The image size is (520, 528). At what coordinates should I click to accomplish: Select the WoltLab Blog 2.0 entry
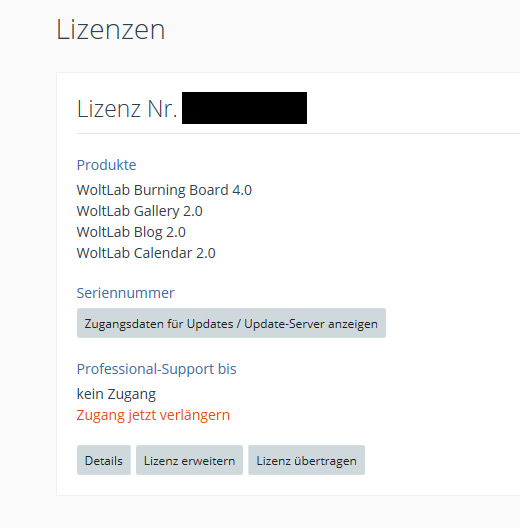[x=131, y=232]
